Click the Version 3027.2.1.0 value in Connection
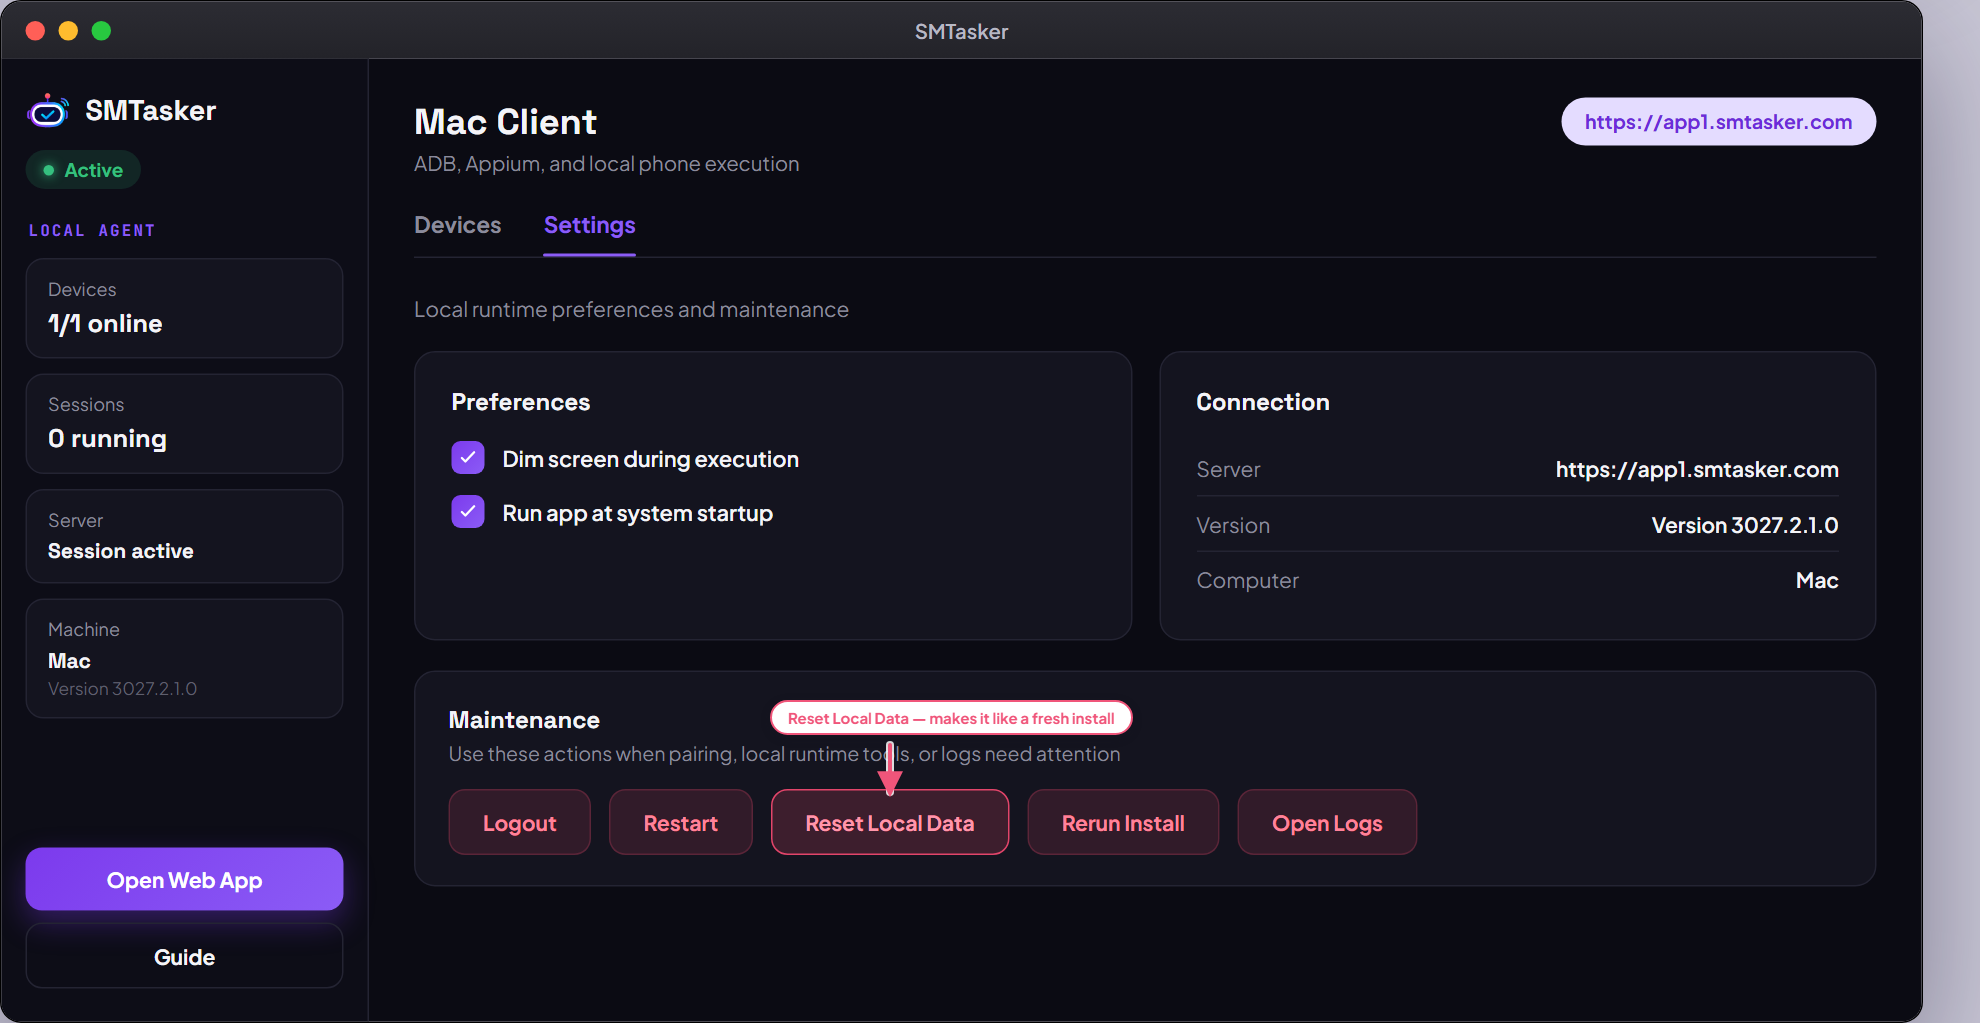The width and height of the screenshot is (1980, 1023). (1745, 525)
